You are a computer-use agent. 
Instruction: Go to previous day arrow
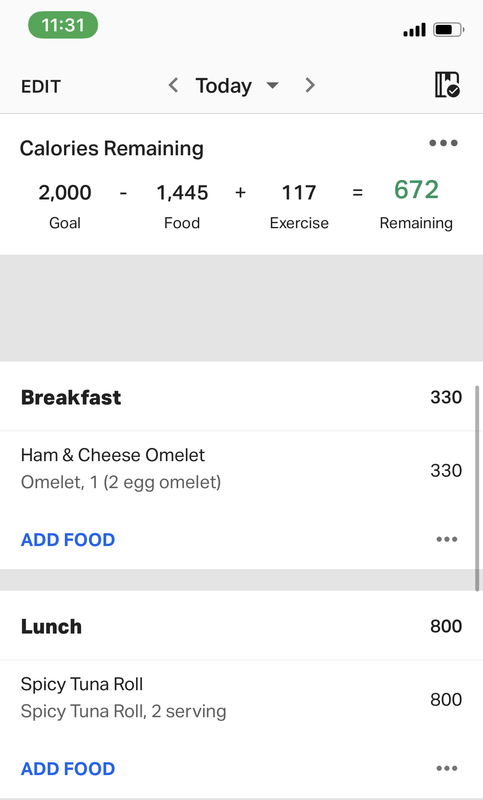[173, 85]
